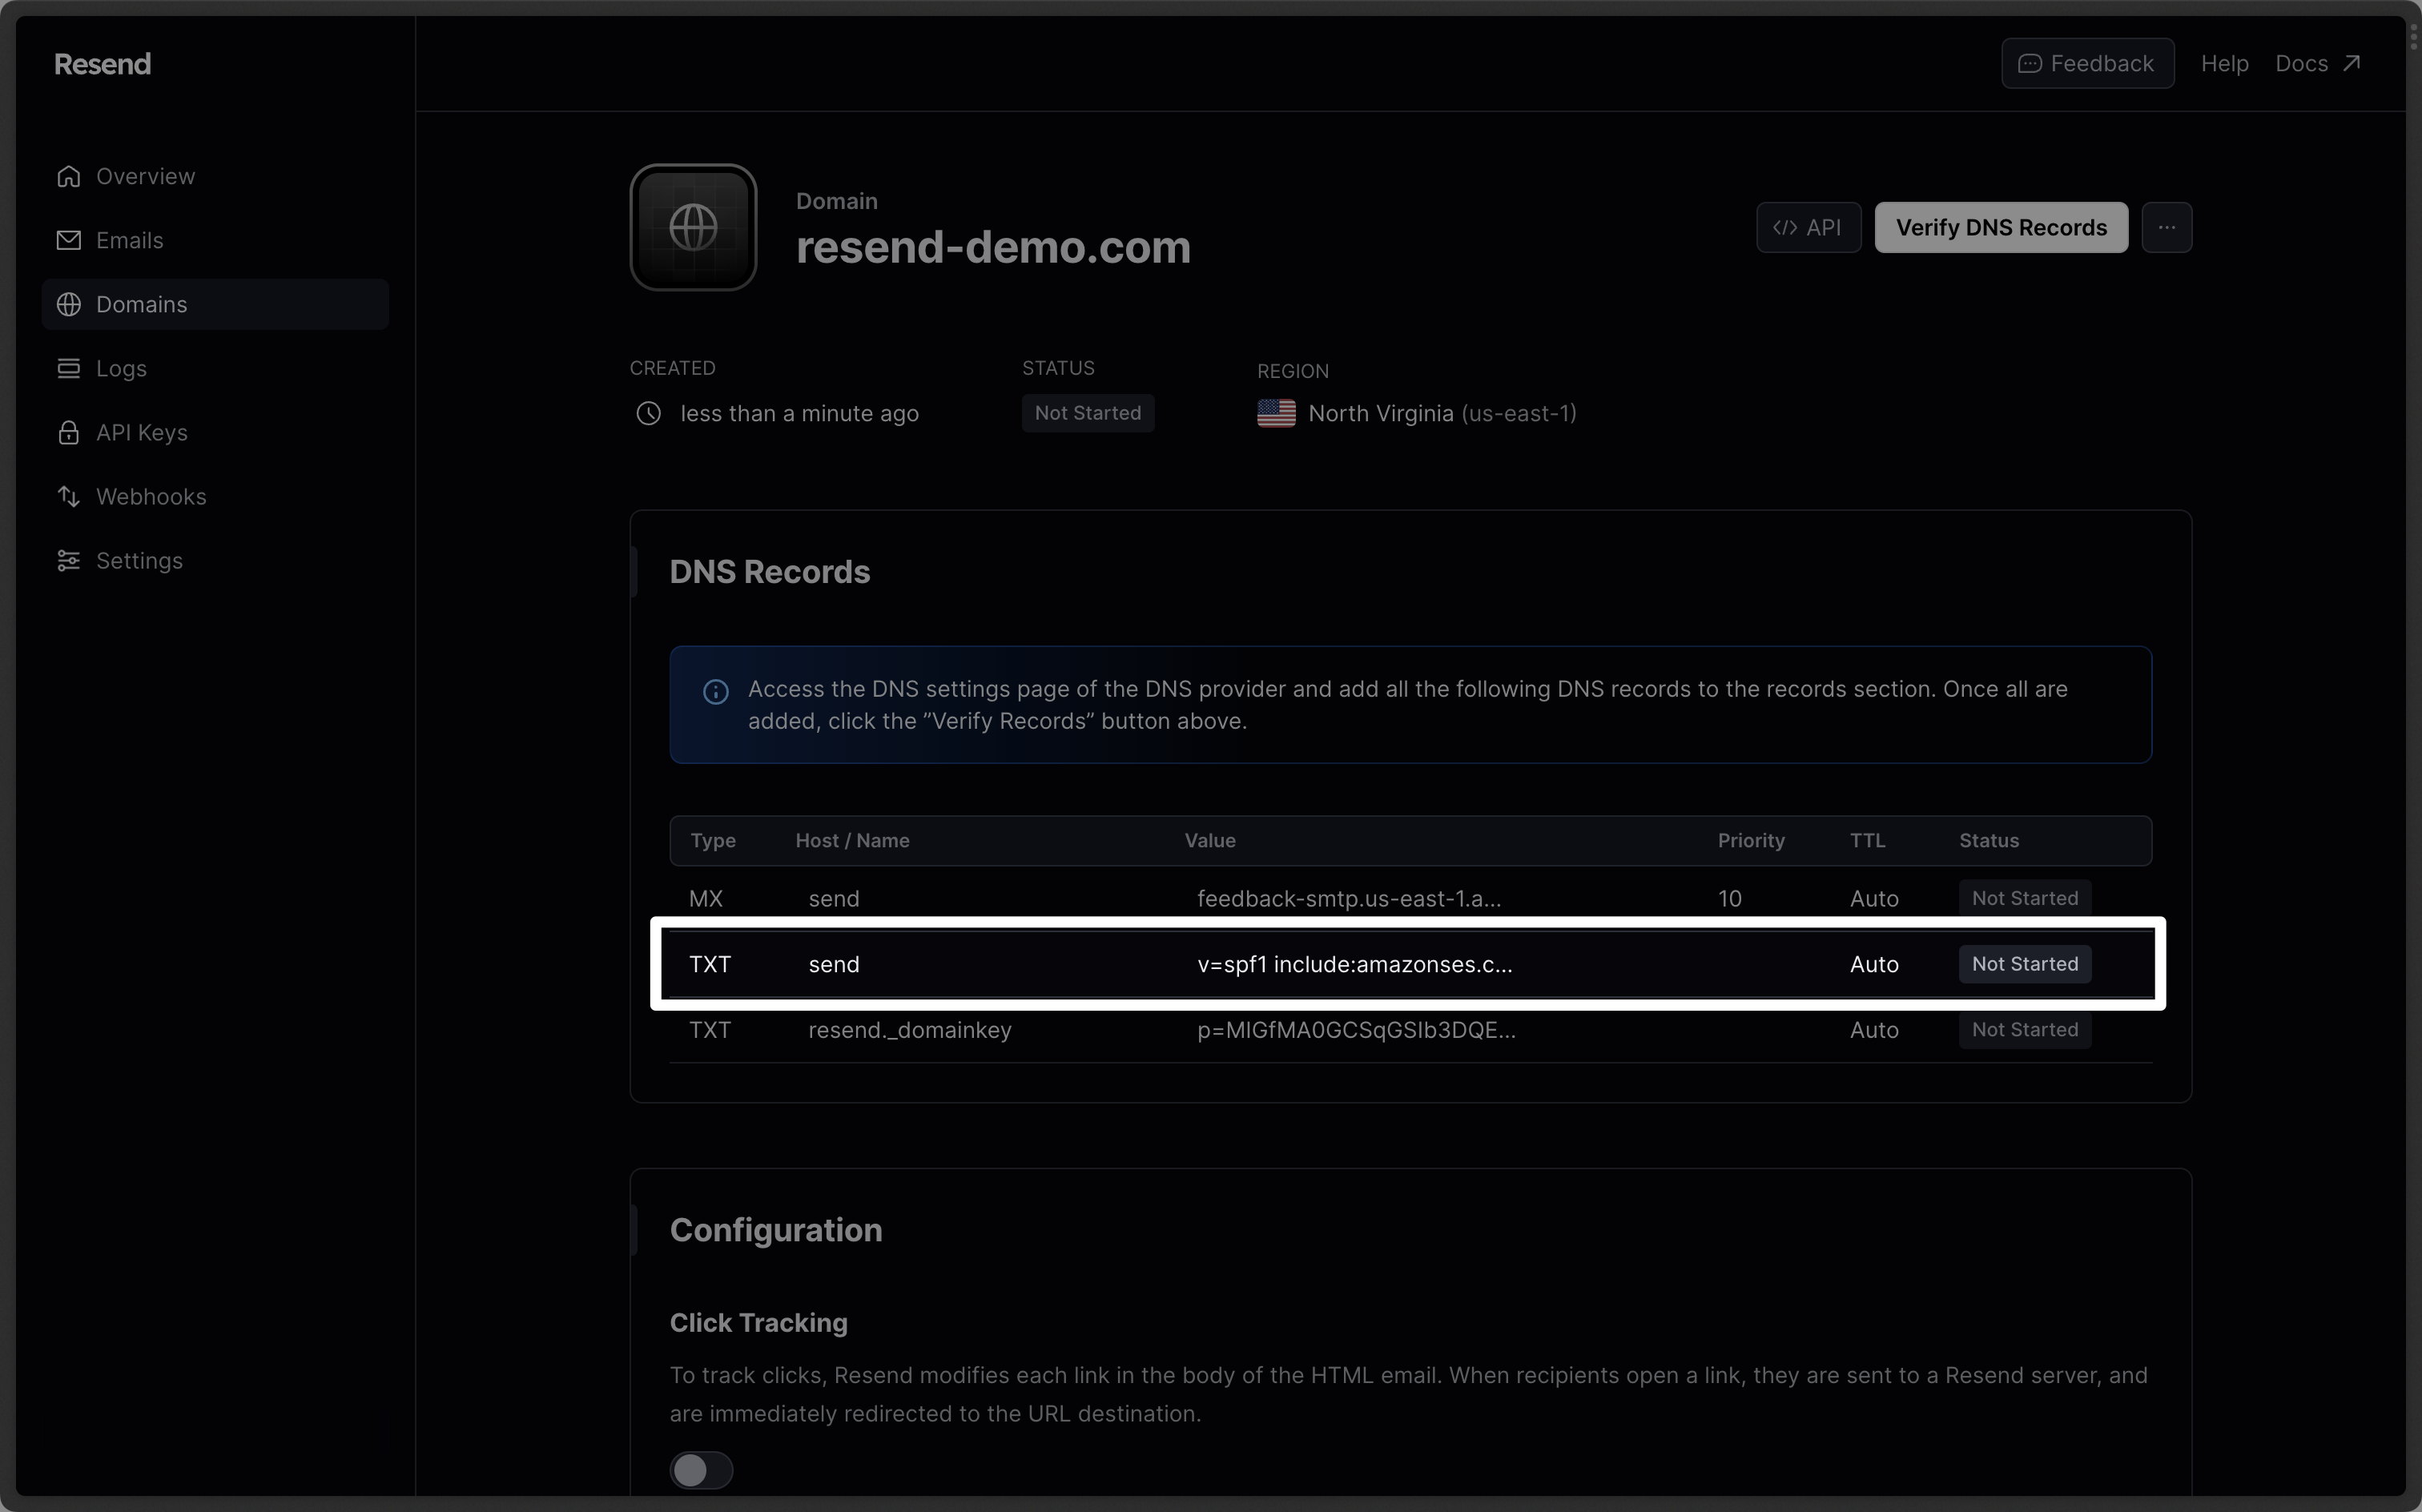The height and width of the screenshot is (1512, 2422).
Task: Copy the p=MIGfMA0GCSqGSIb3DQE value
Action: pos(1356,1030)
